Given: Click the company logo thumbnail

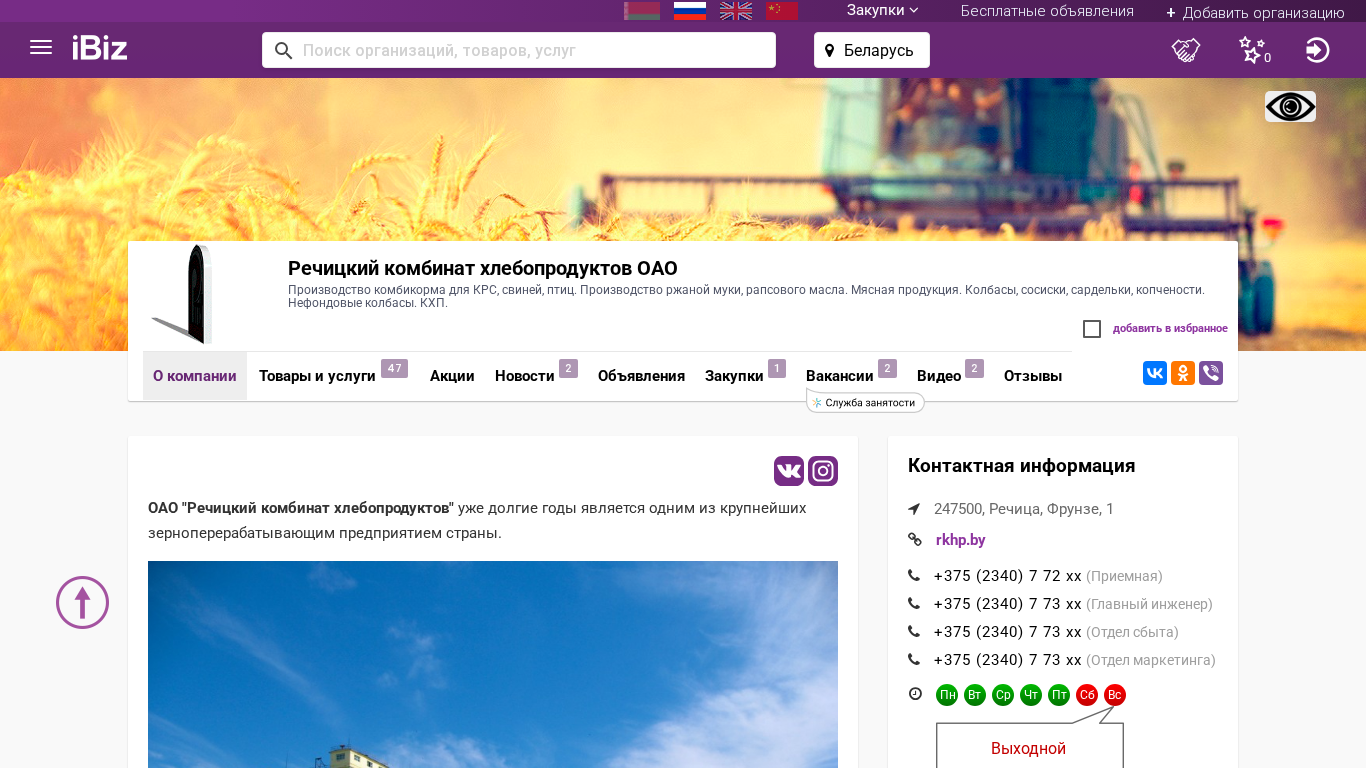Looking at the screenshot, I should point(184,295).
